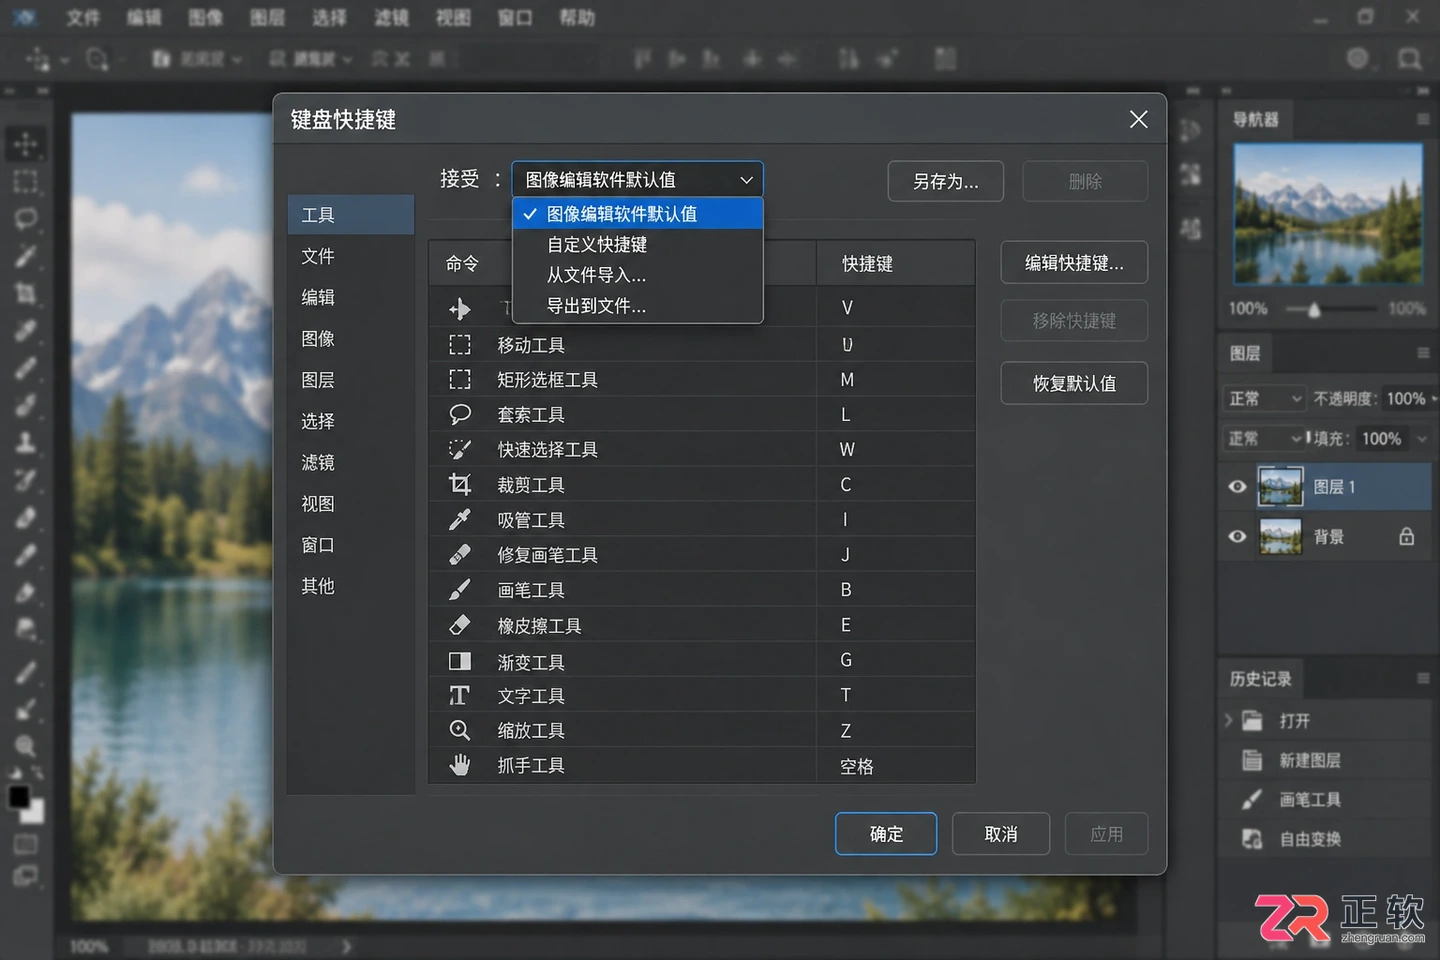Open the 填充 100% value dropdown arrow
Viewport: 1440px width, 960px height.
pyautogui.click(x=1422, y=439)
